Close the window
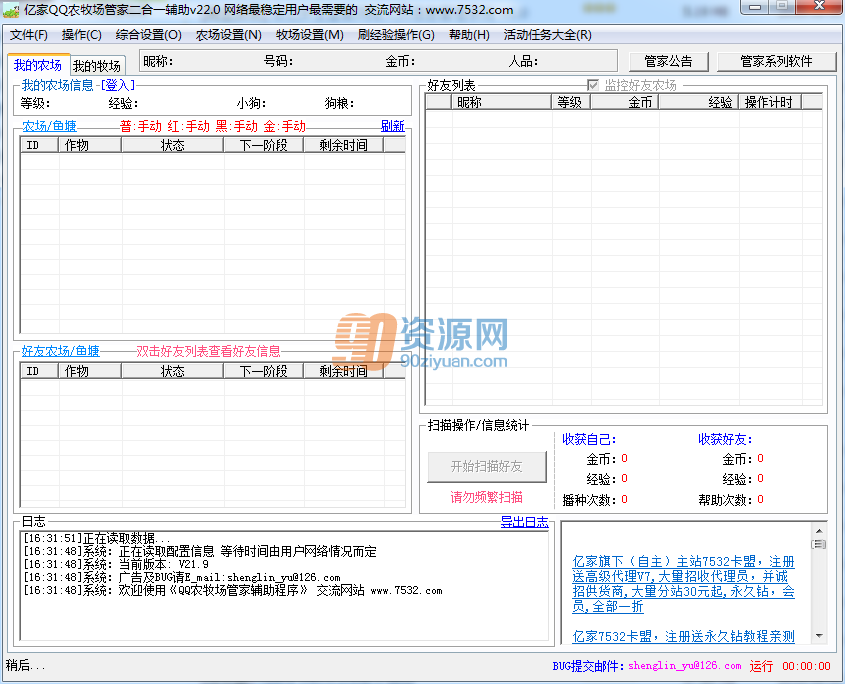845x684 pixels. coord(820,6)
